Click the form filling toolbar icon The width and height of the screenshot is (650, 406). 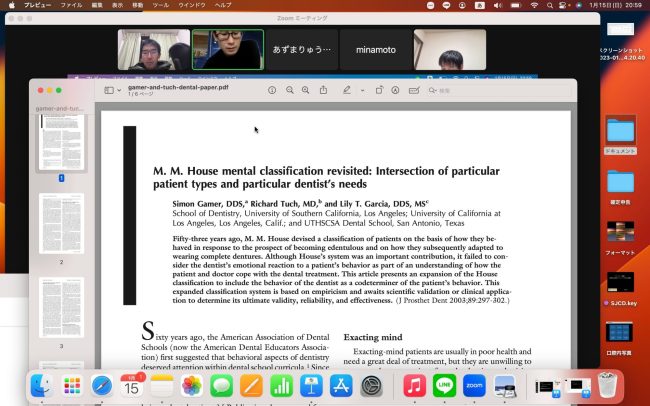414,90
